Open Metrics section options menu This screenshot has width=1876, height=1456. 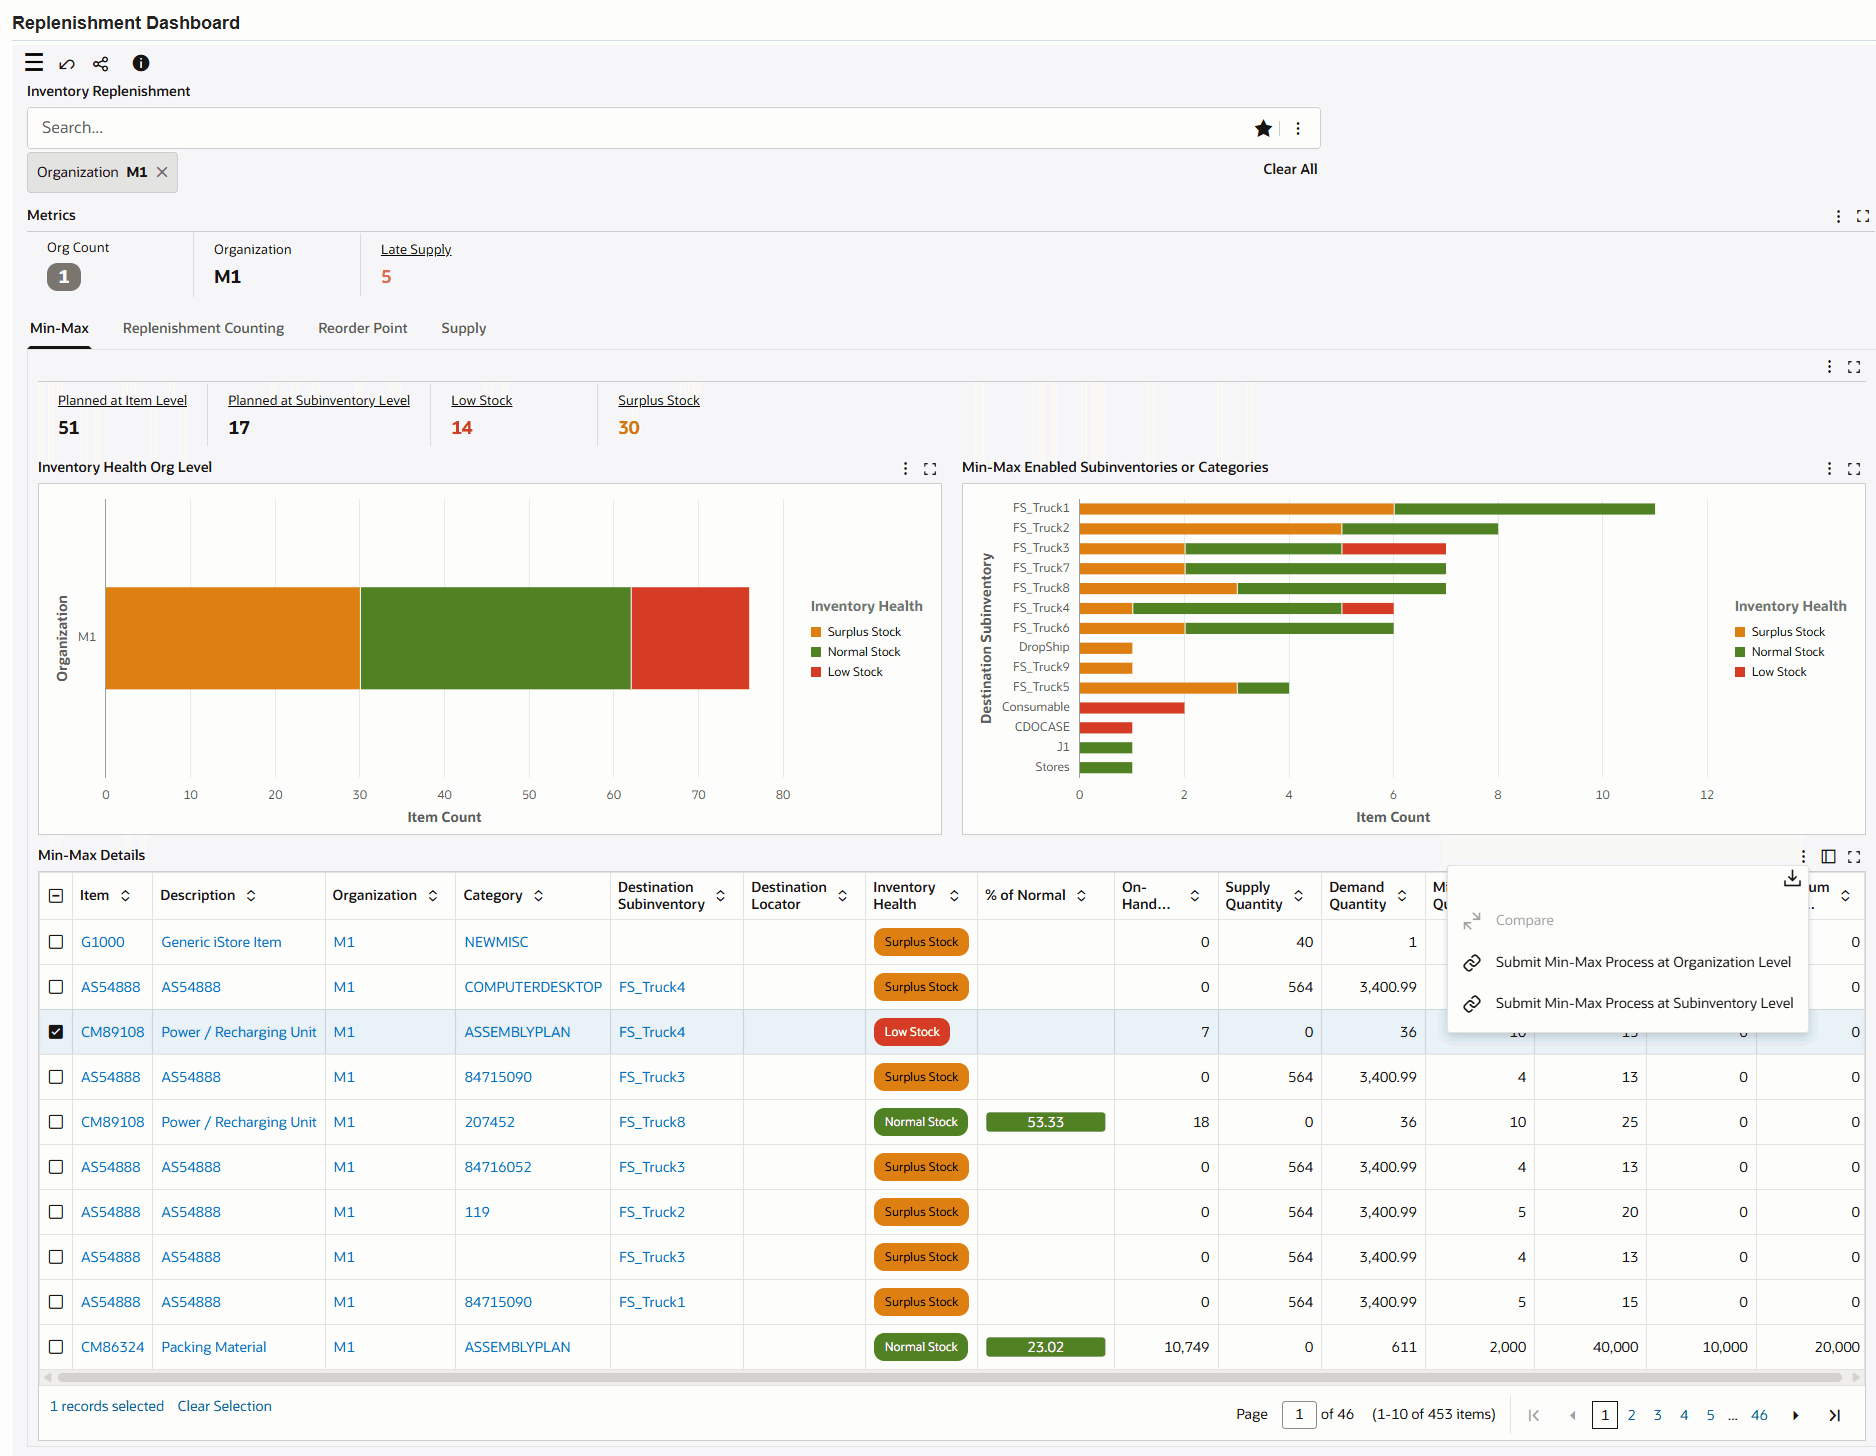[x=1838, y=216]
